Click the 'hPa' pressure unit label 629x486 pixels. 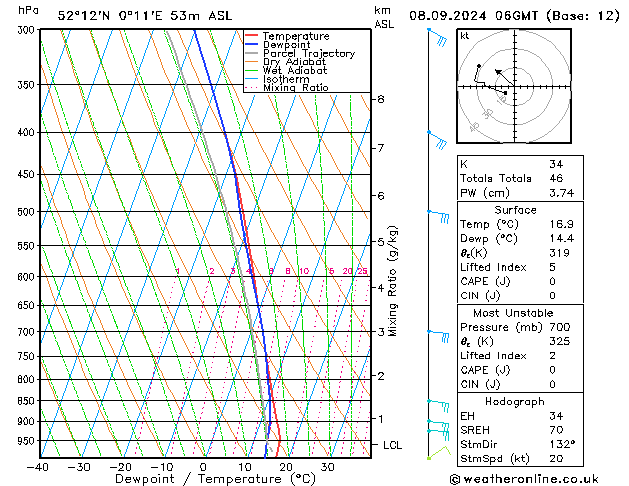coord(28,10)
